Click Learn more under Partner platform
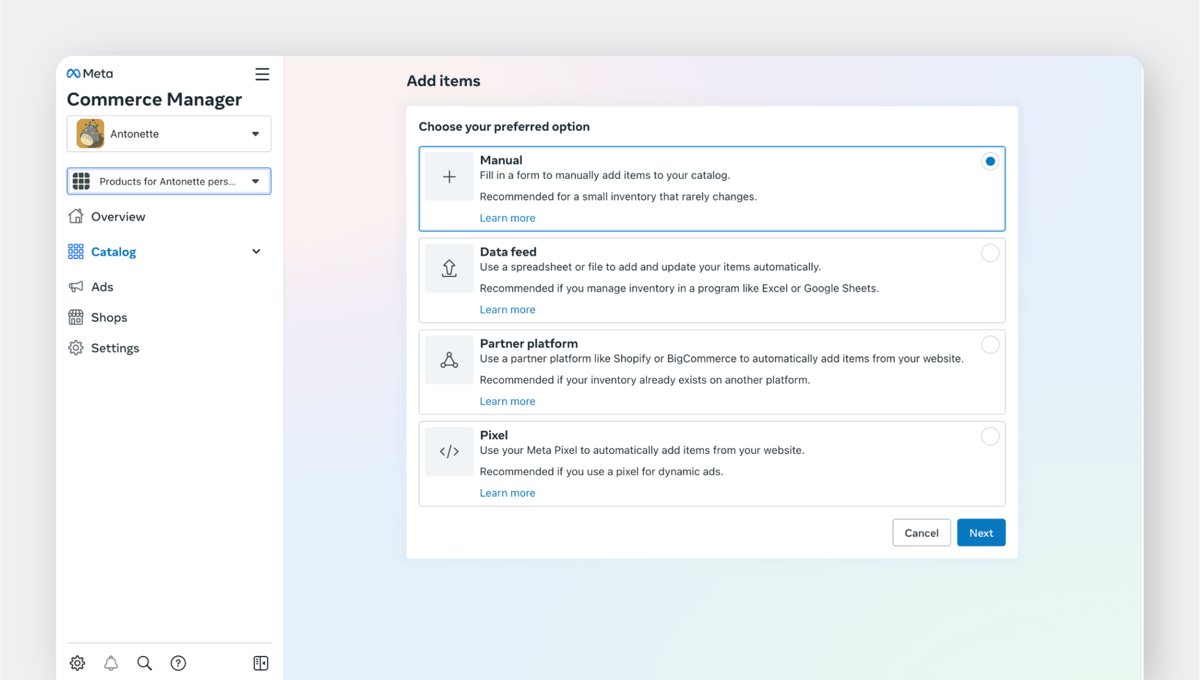The height and width of the screenshot is (680, 1200). pyautogui.click(x=507, y=400)
